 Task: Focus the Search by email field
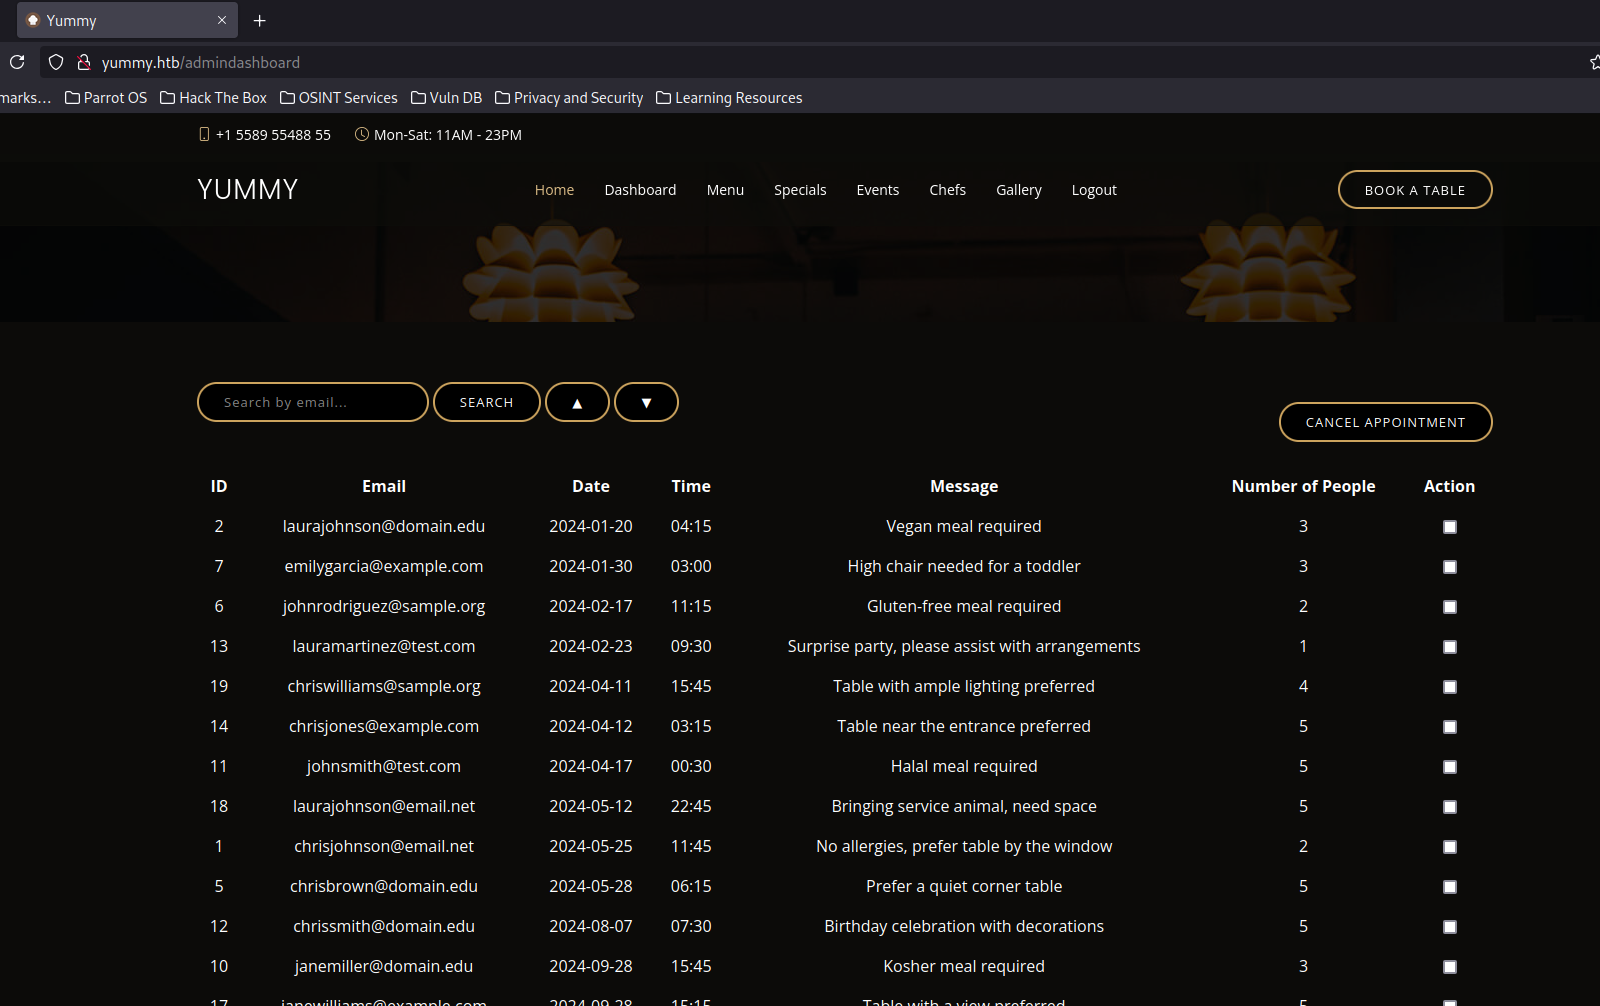tap(313, 402)
